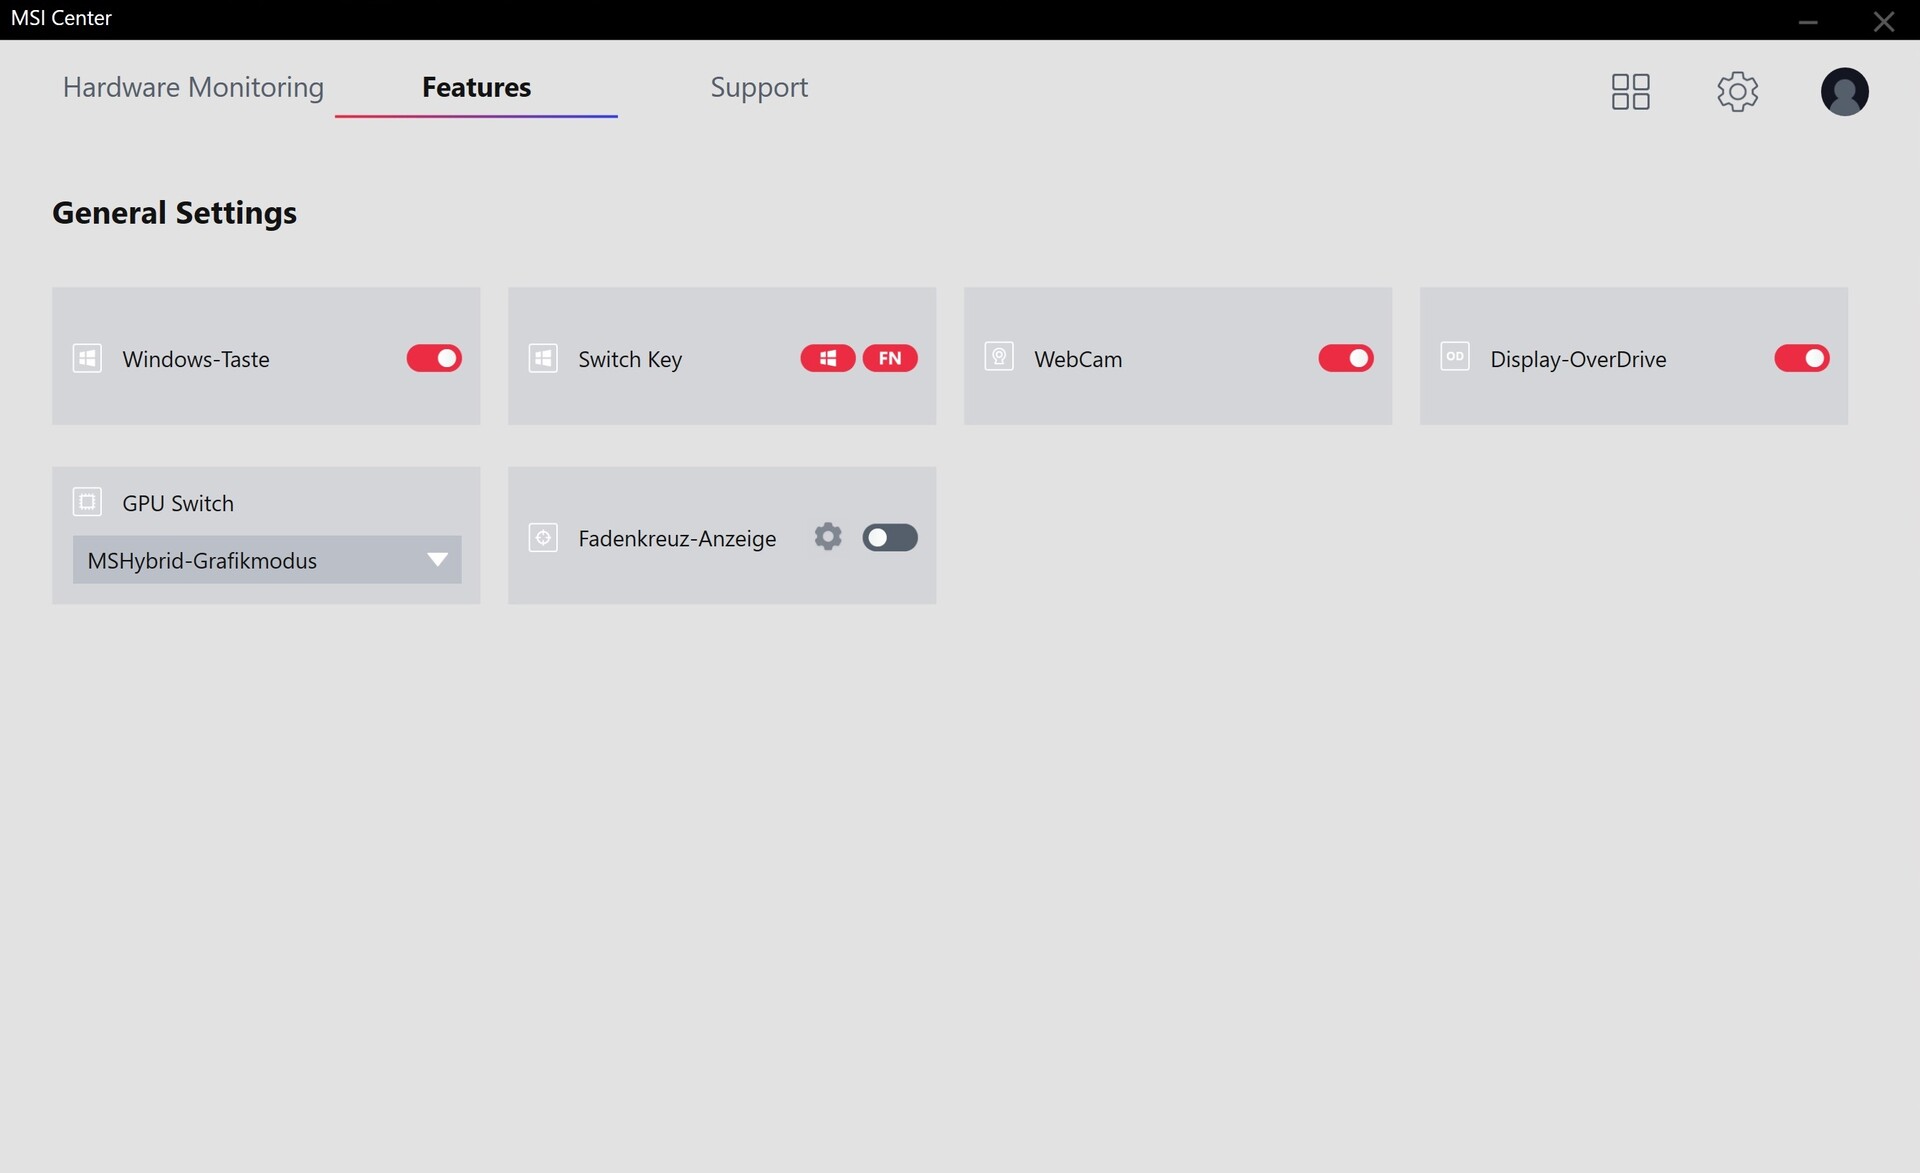Viewport: 1920px width, 1173px height.
Task: Disable the Display-OverDrive toggle
Action: 1802,358
